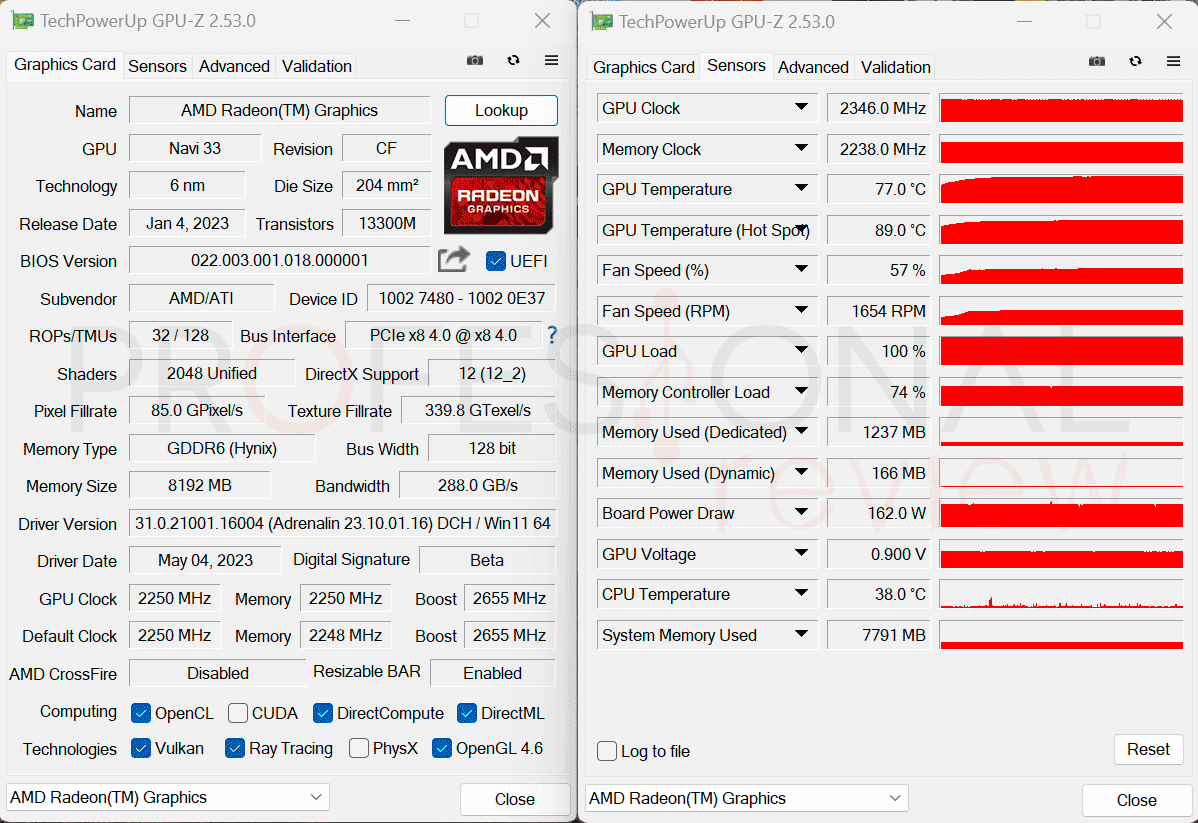Viewport: 1198px width, 823px height.
Task: Click the screenshot camera icon in left window
Action: click(x=474, y=60)
